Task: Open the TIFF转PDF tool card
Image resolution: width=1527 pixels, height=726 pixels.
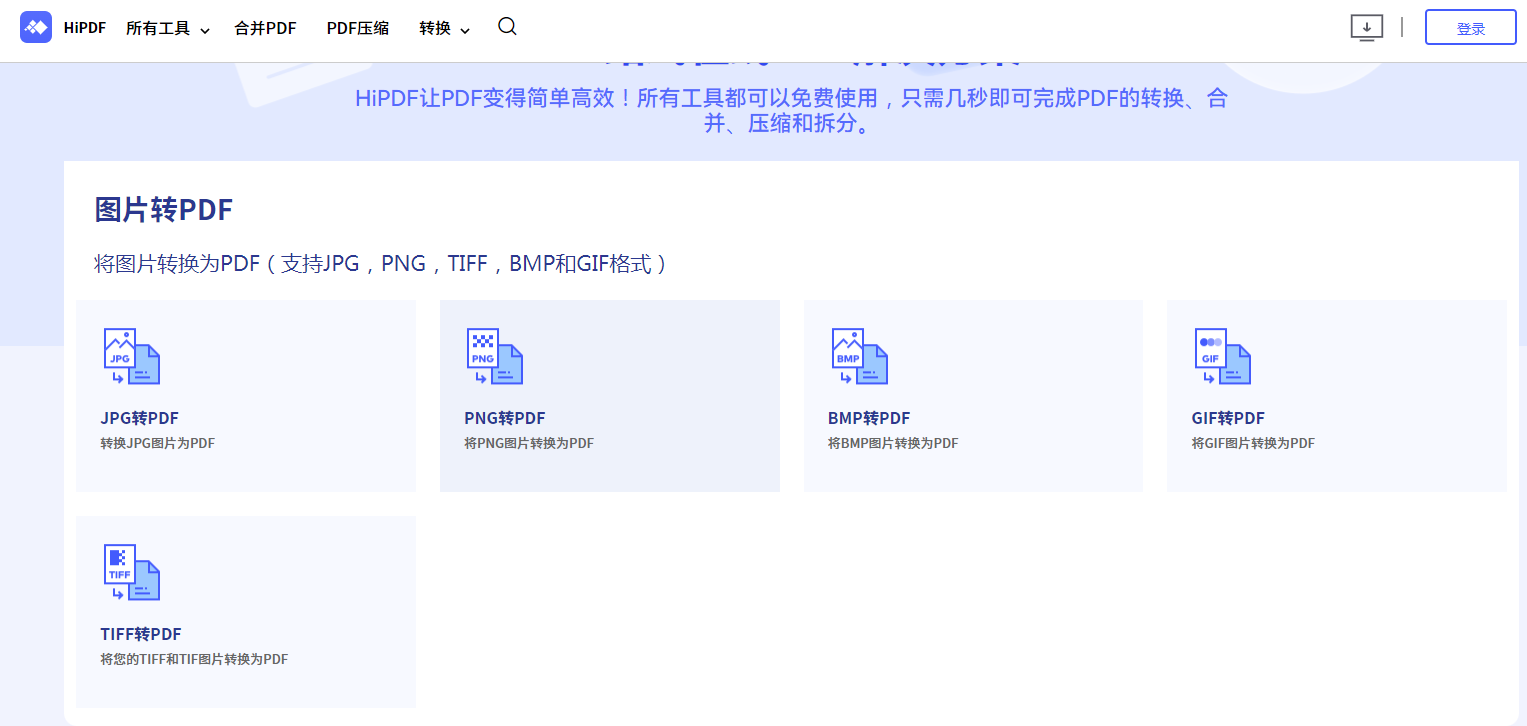Action: 245,611
